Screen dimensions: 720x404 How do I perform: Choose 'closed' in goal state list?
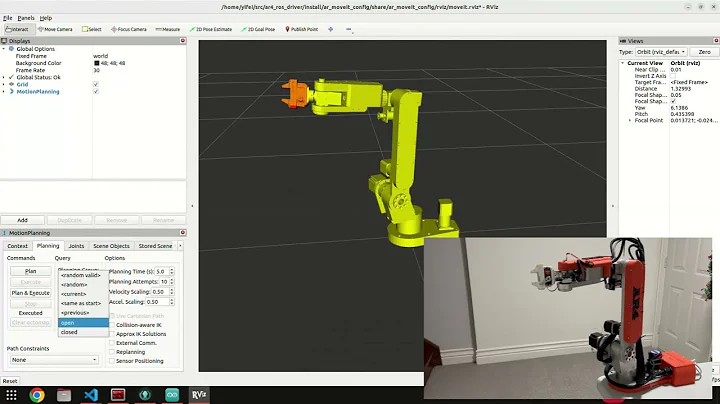click(83, 332)
